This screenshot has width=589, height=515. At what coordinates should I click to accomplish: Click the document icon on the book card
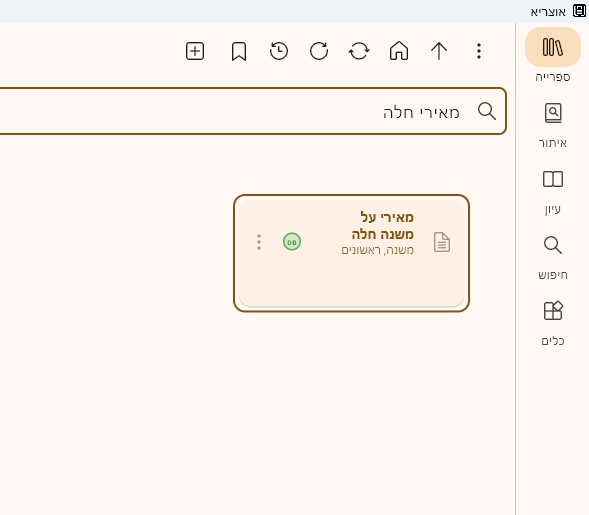[x=442, y=242]
